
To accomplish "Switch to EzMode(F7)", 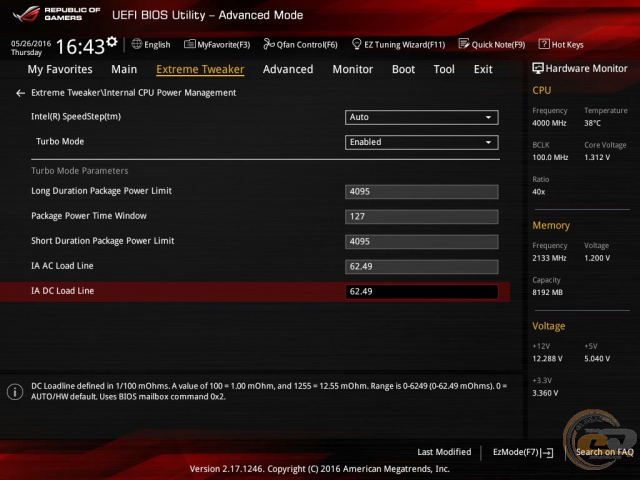I will (516, 452).
